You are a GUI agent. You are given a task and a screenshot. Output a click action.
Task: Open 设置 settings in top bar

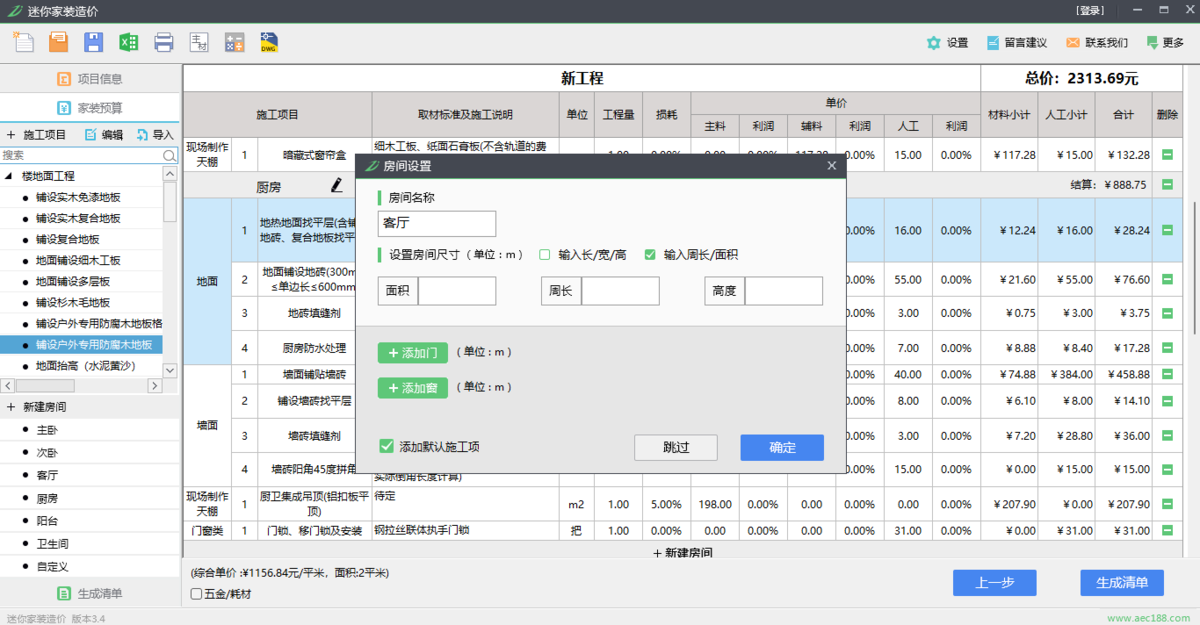(x=947, y=43)
